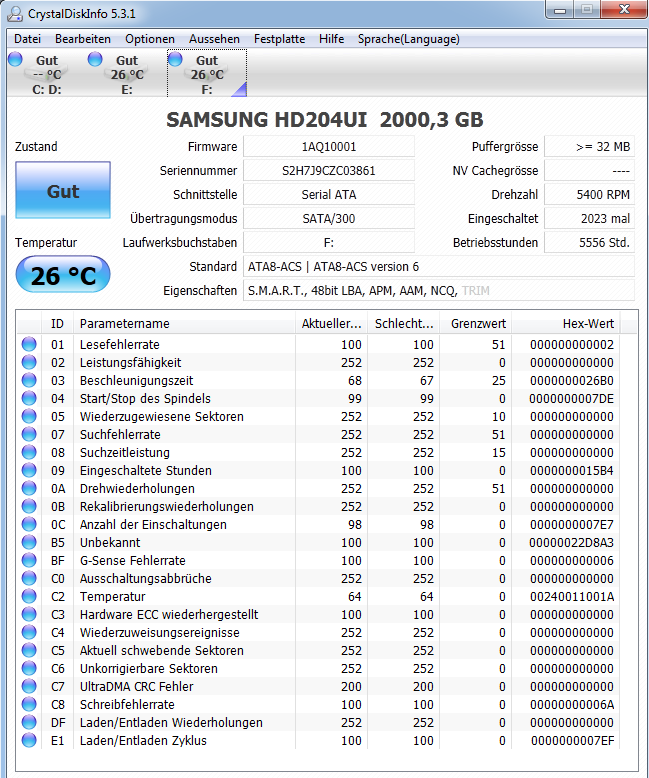
Task: Open the Datei menu
Action: pyautogui.click(x=27, y=39)
